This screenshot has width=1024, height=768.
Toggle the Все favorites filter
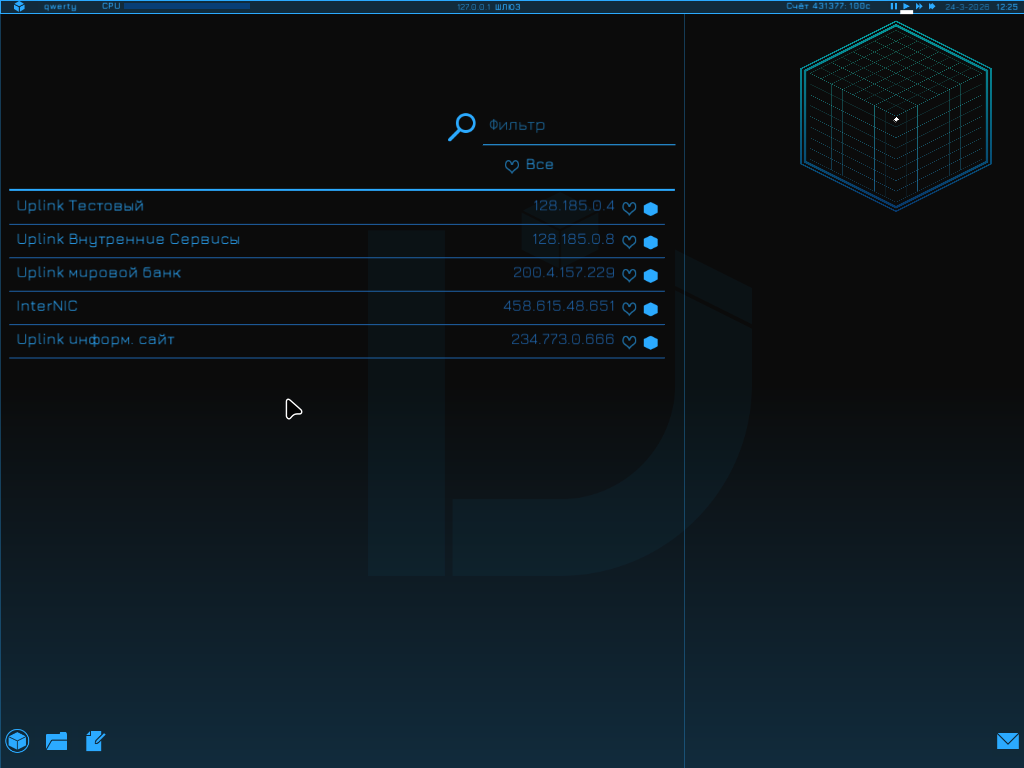(x=529, y=165)
